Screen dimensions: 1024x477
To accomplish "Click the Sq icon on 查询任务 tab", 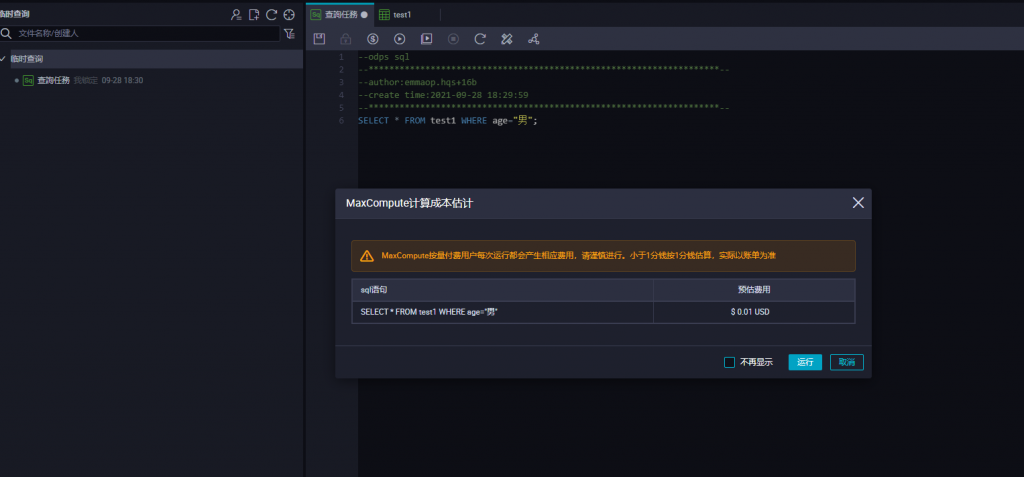I will click(x=316, y=14).
